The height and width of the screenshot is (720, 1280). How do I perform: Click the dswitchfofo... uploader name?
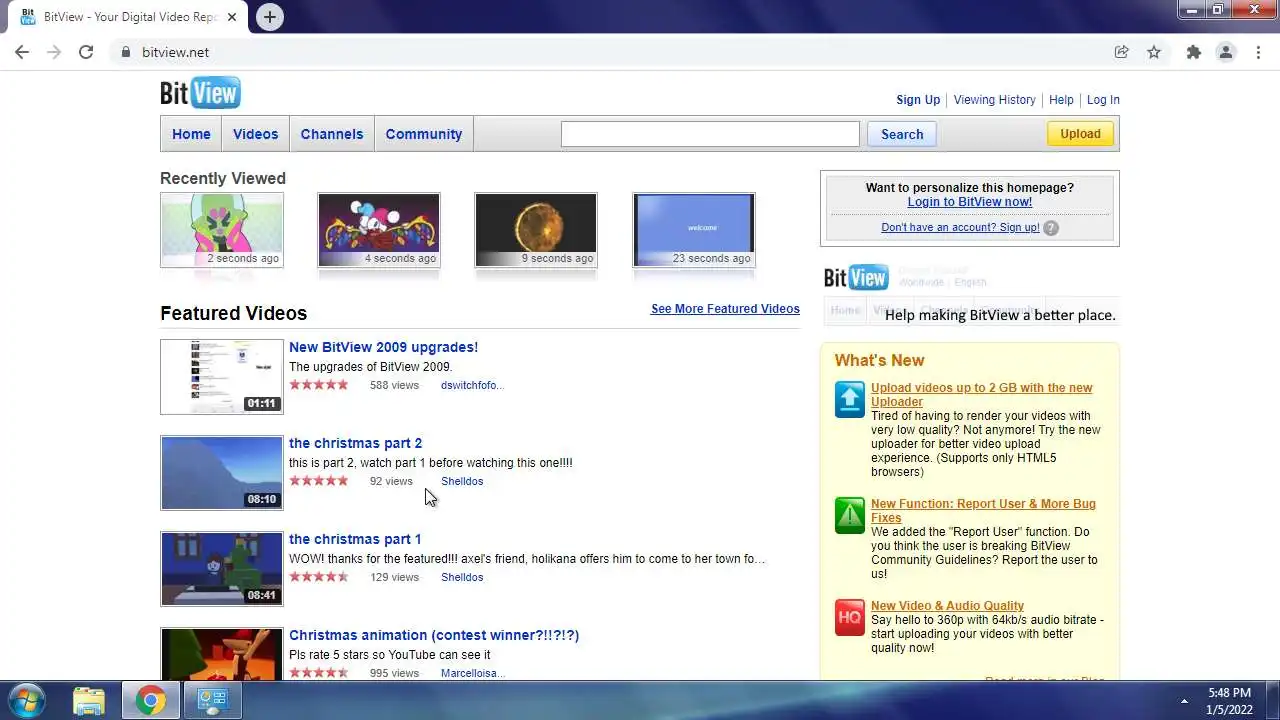point(472,385)
